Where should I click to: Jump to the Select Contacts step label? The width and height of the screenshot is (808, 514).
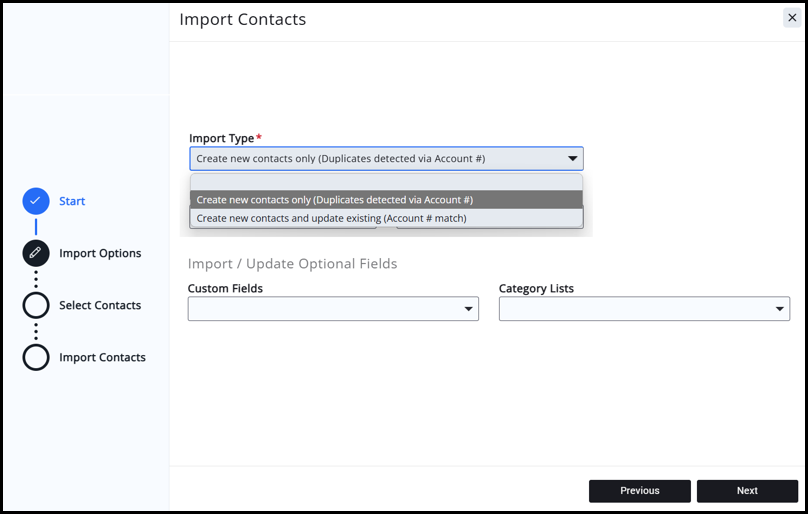tap(100, 305)
